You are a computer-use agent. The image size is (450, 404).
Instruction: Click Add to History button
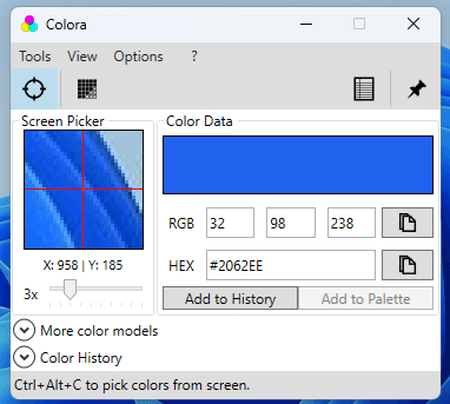tap(230, 298)
